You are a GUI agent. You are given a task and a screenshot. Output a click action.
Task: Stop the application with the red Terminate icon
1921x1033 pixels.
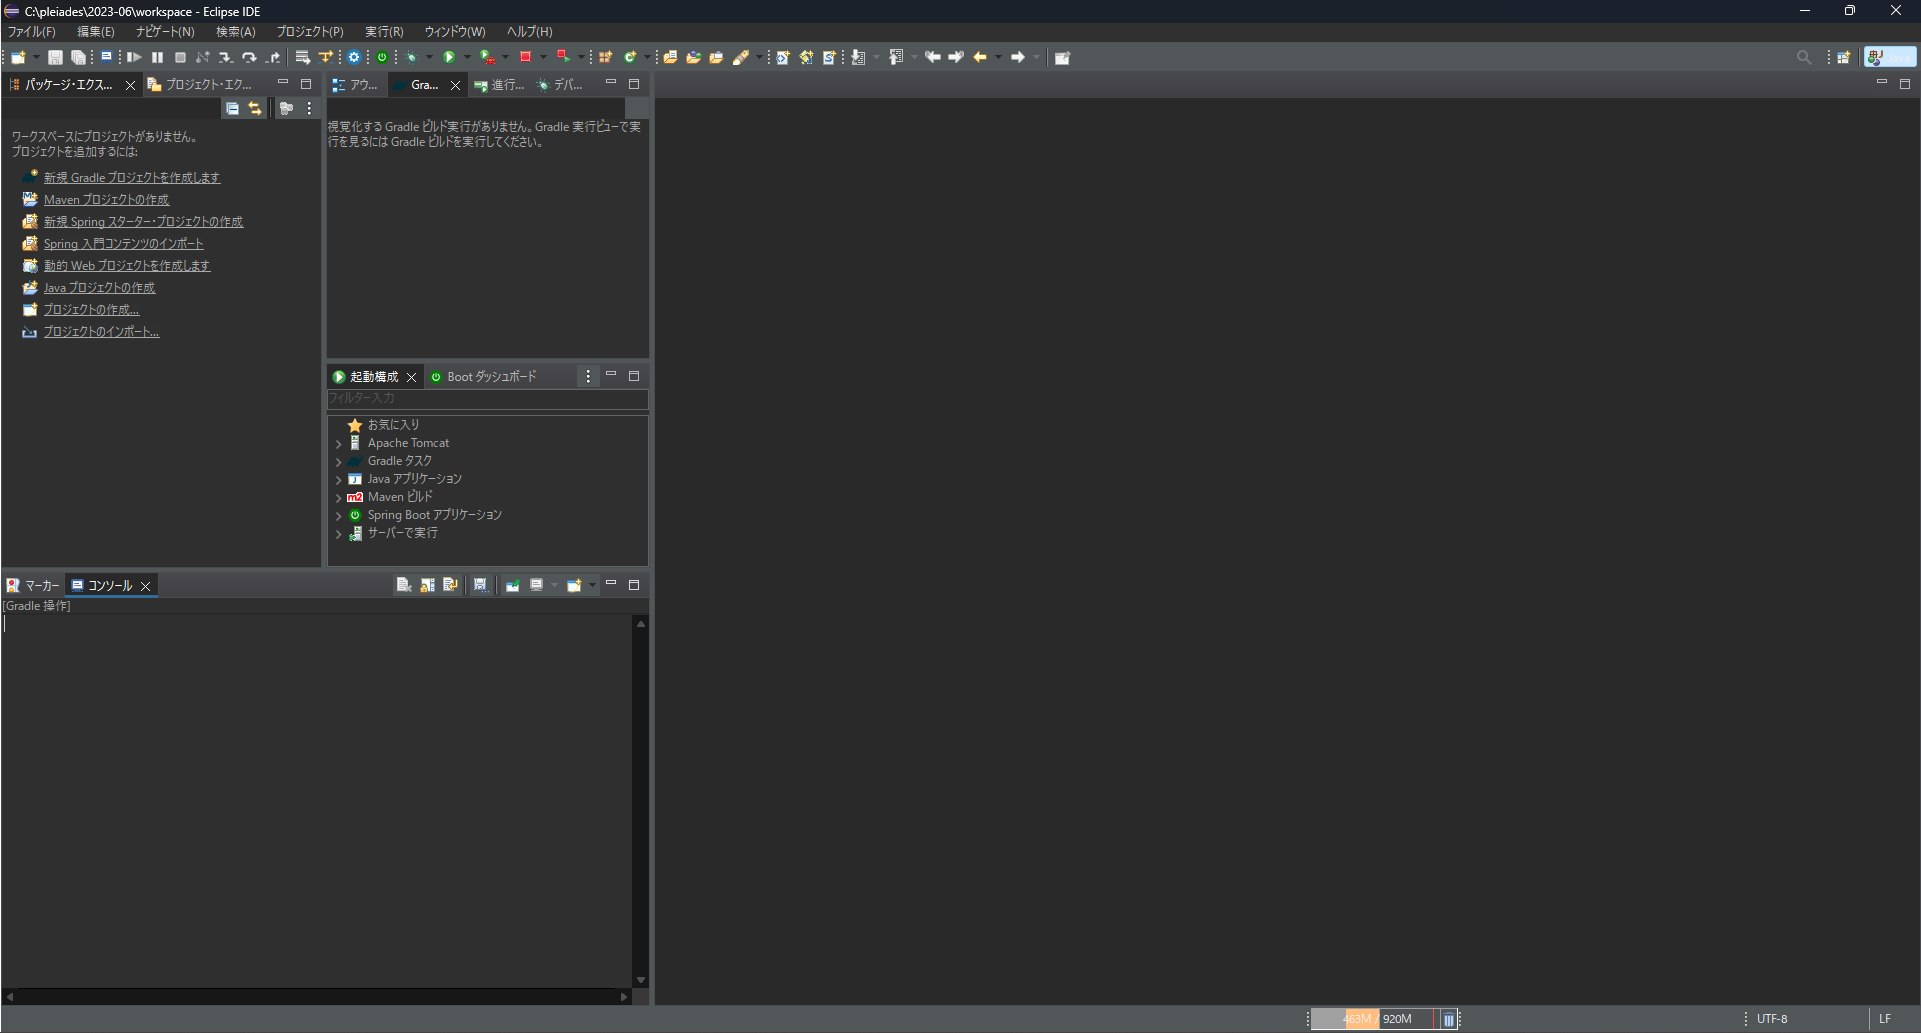[x=527, y=57]
